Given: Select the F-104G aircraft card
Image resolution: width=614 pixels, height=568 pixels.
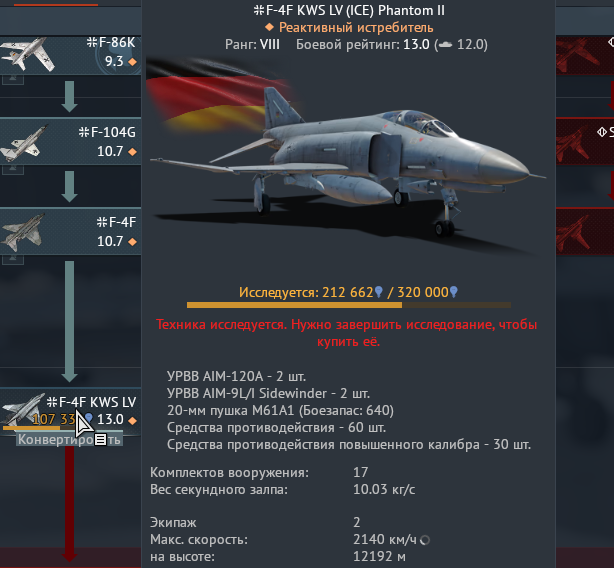Looking at the screenshot, I should point(70,141).
